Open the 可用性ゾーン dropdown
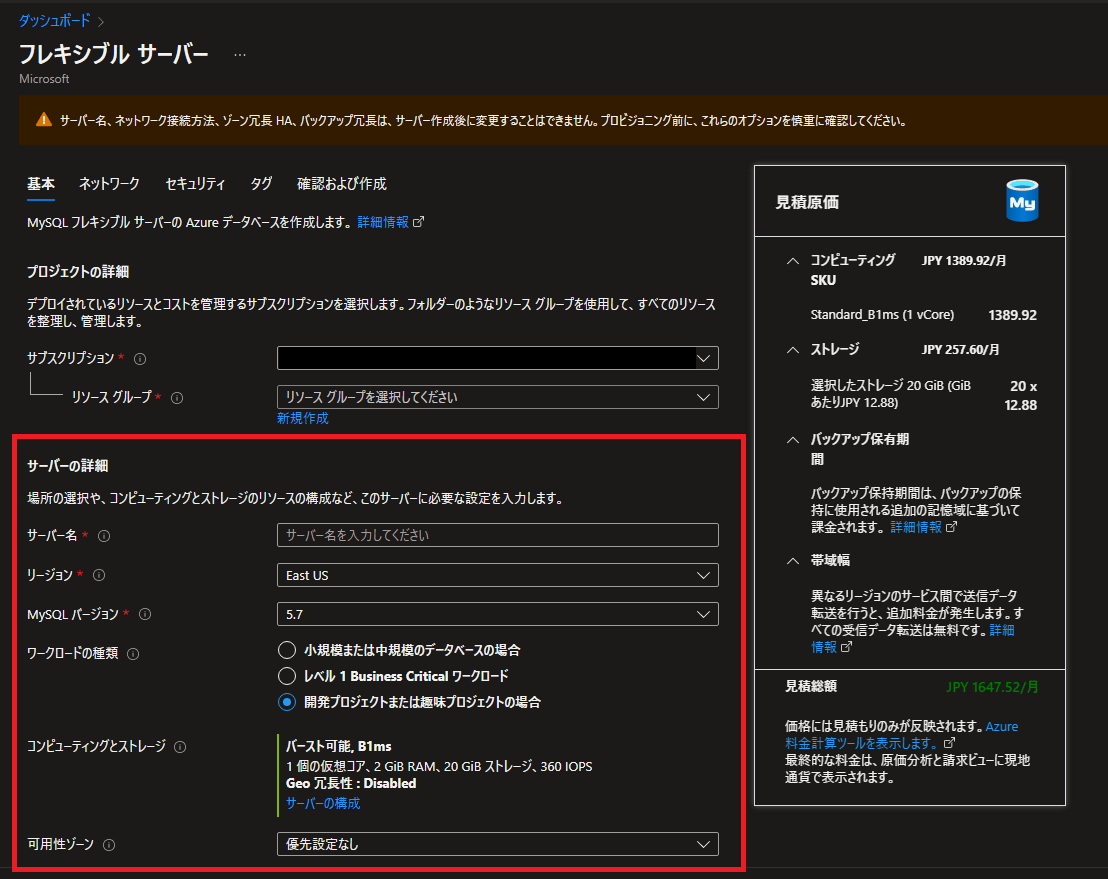The width and height of the screenshot is (1108, 879). [497, 844]
